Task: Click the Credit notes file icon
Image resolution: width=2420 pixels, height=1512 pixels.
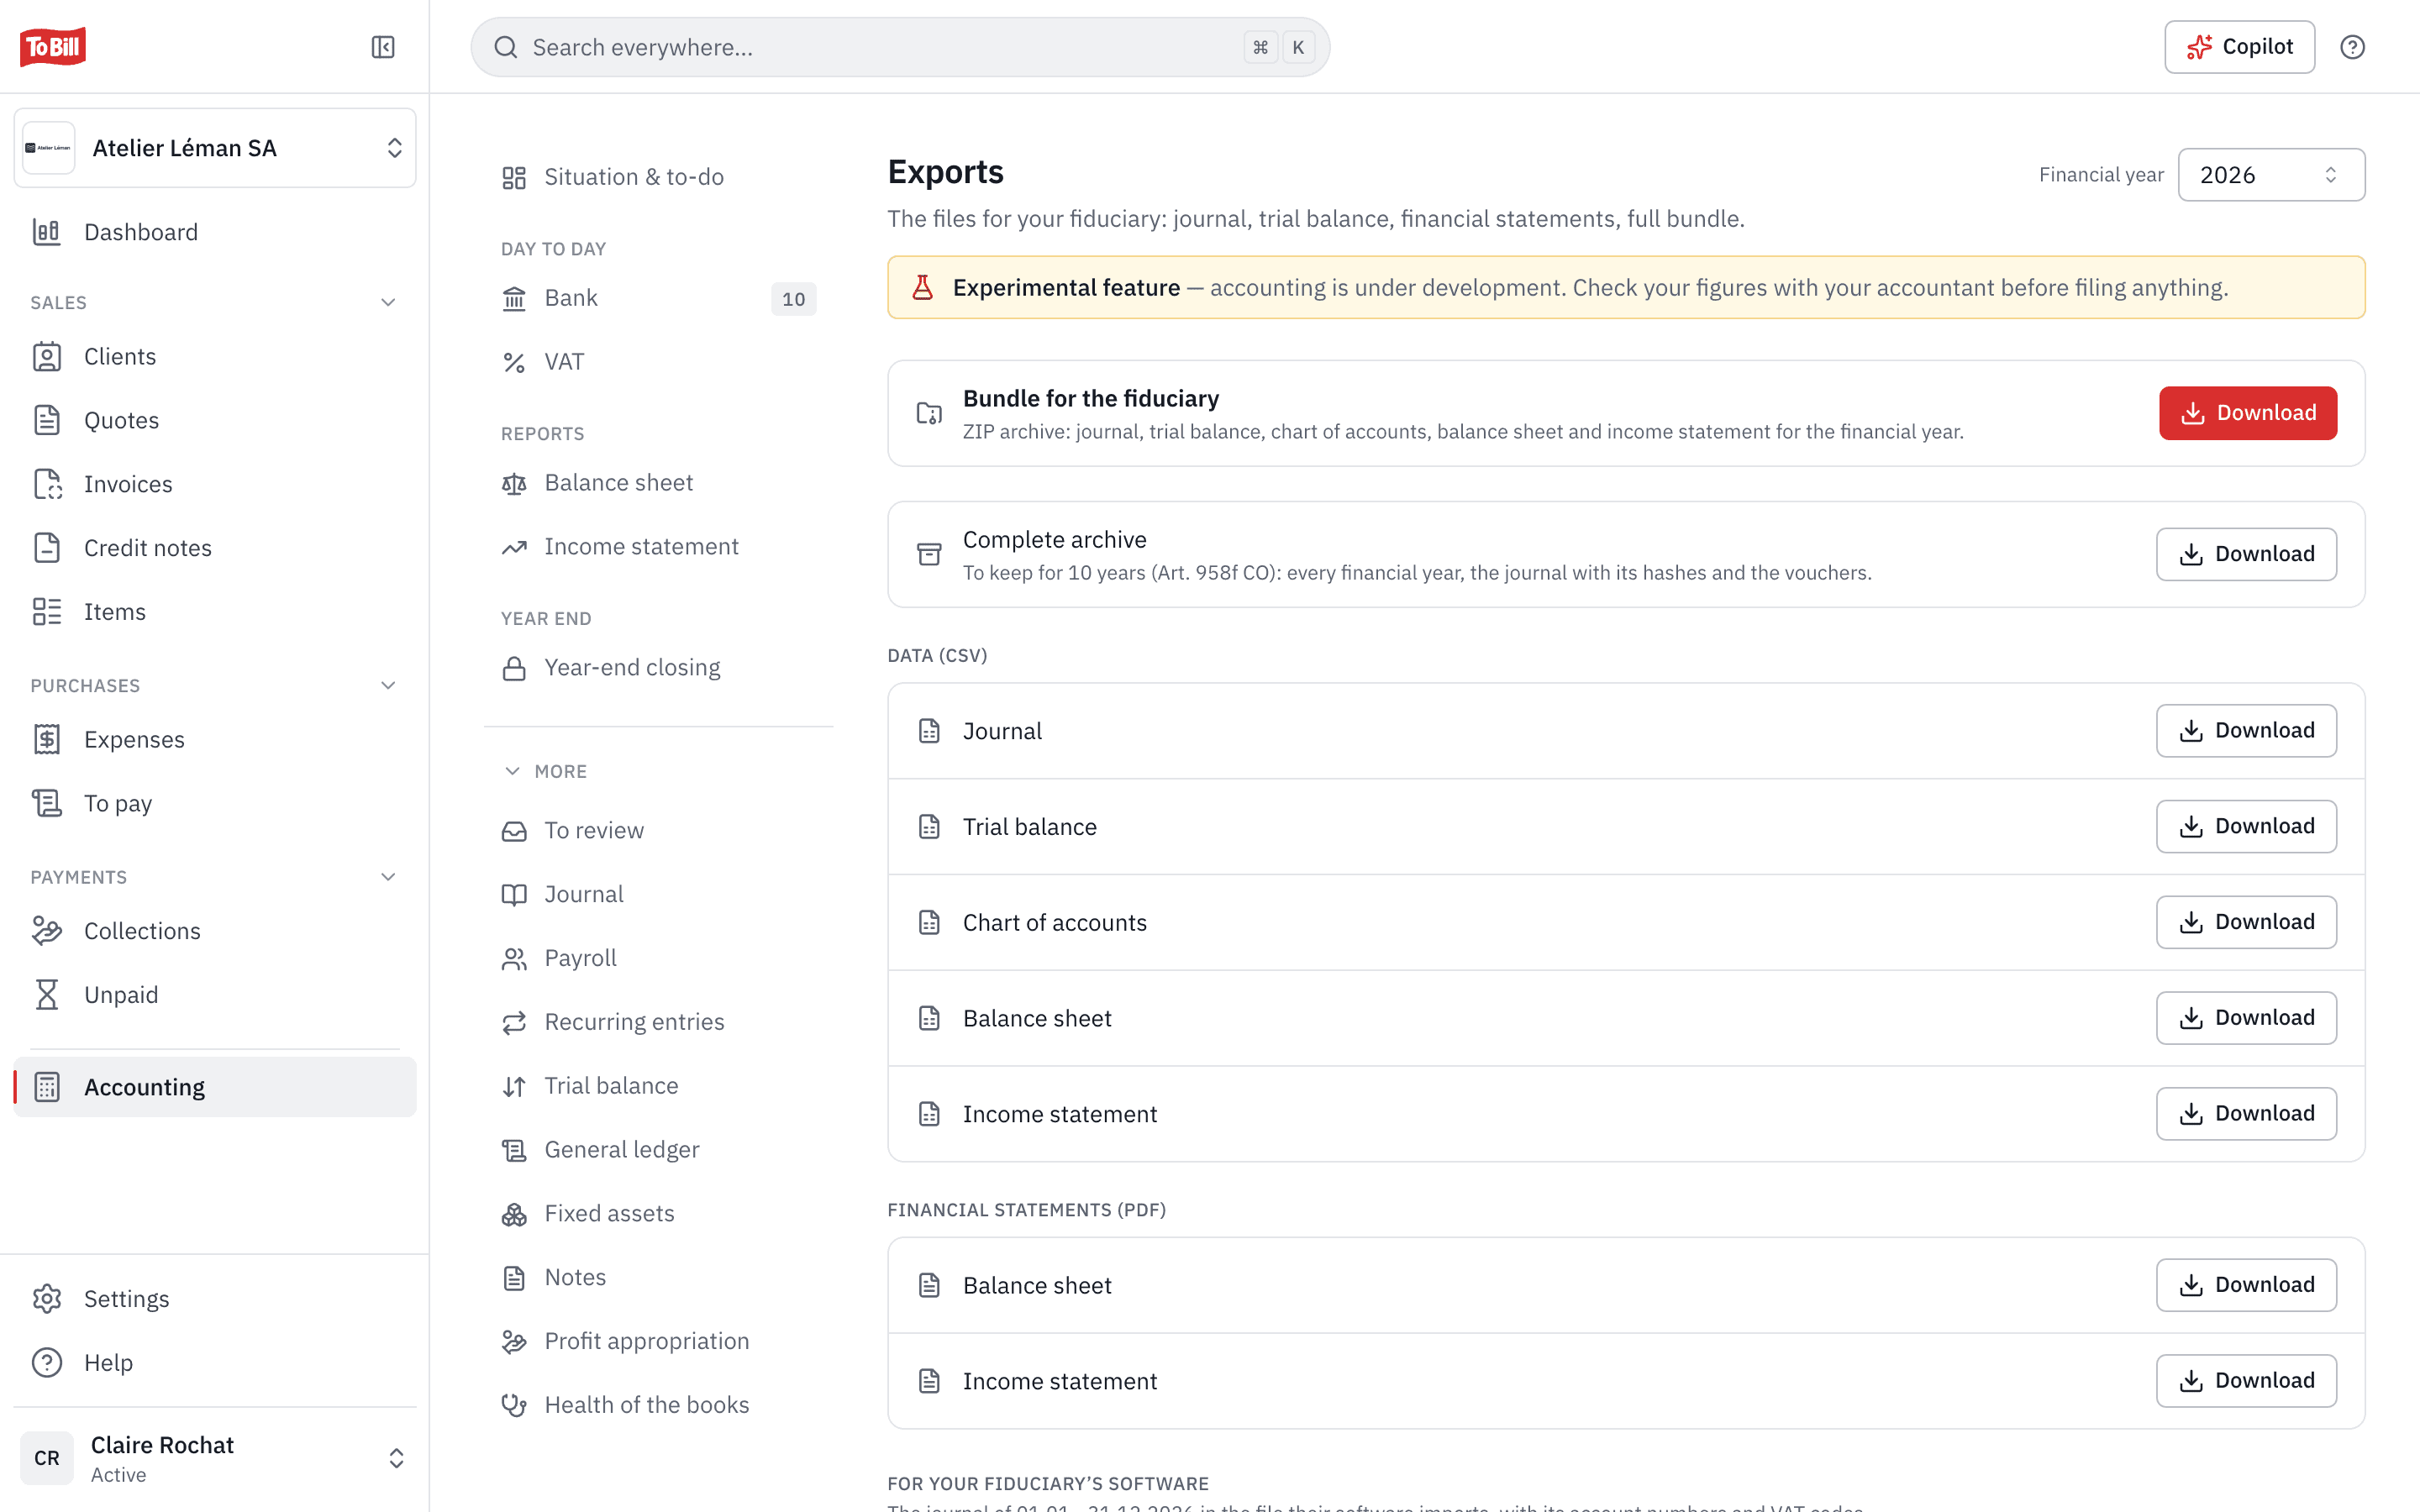Action: pyautogui.click(x=47, y=548)
